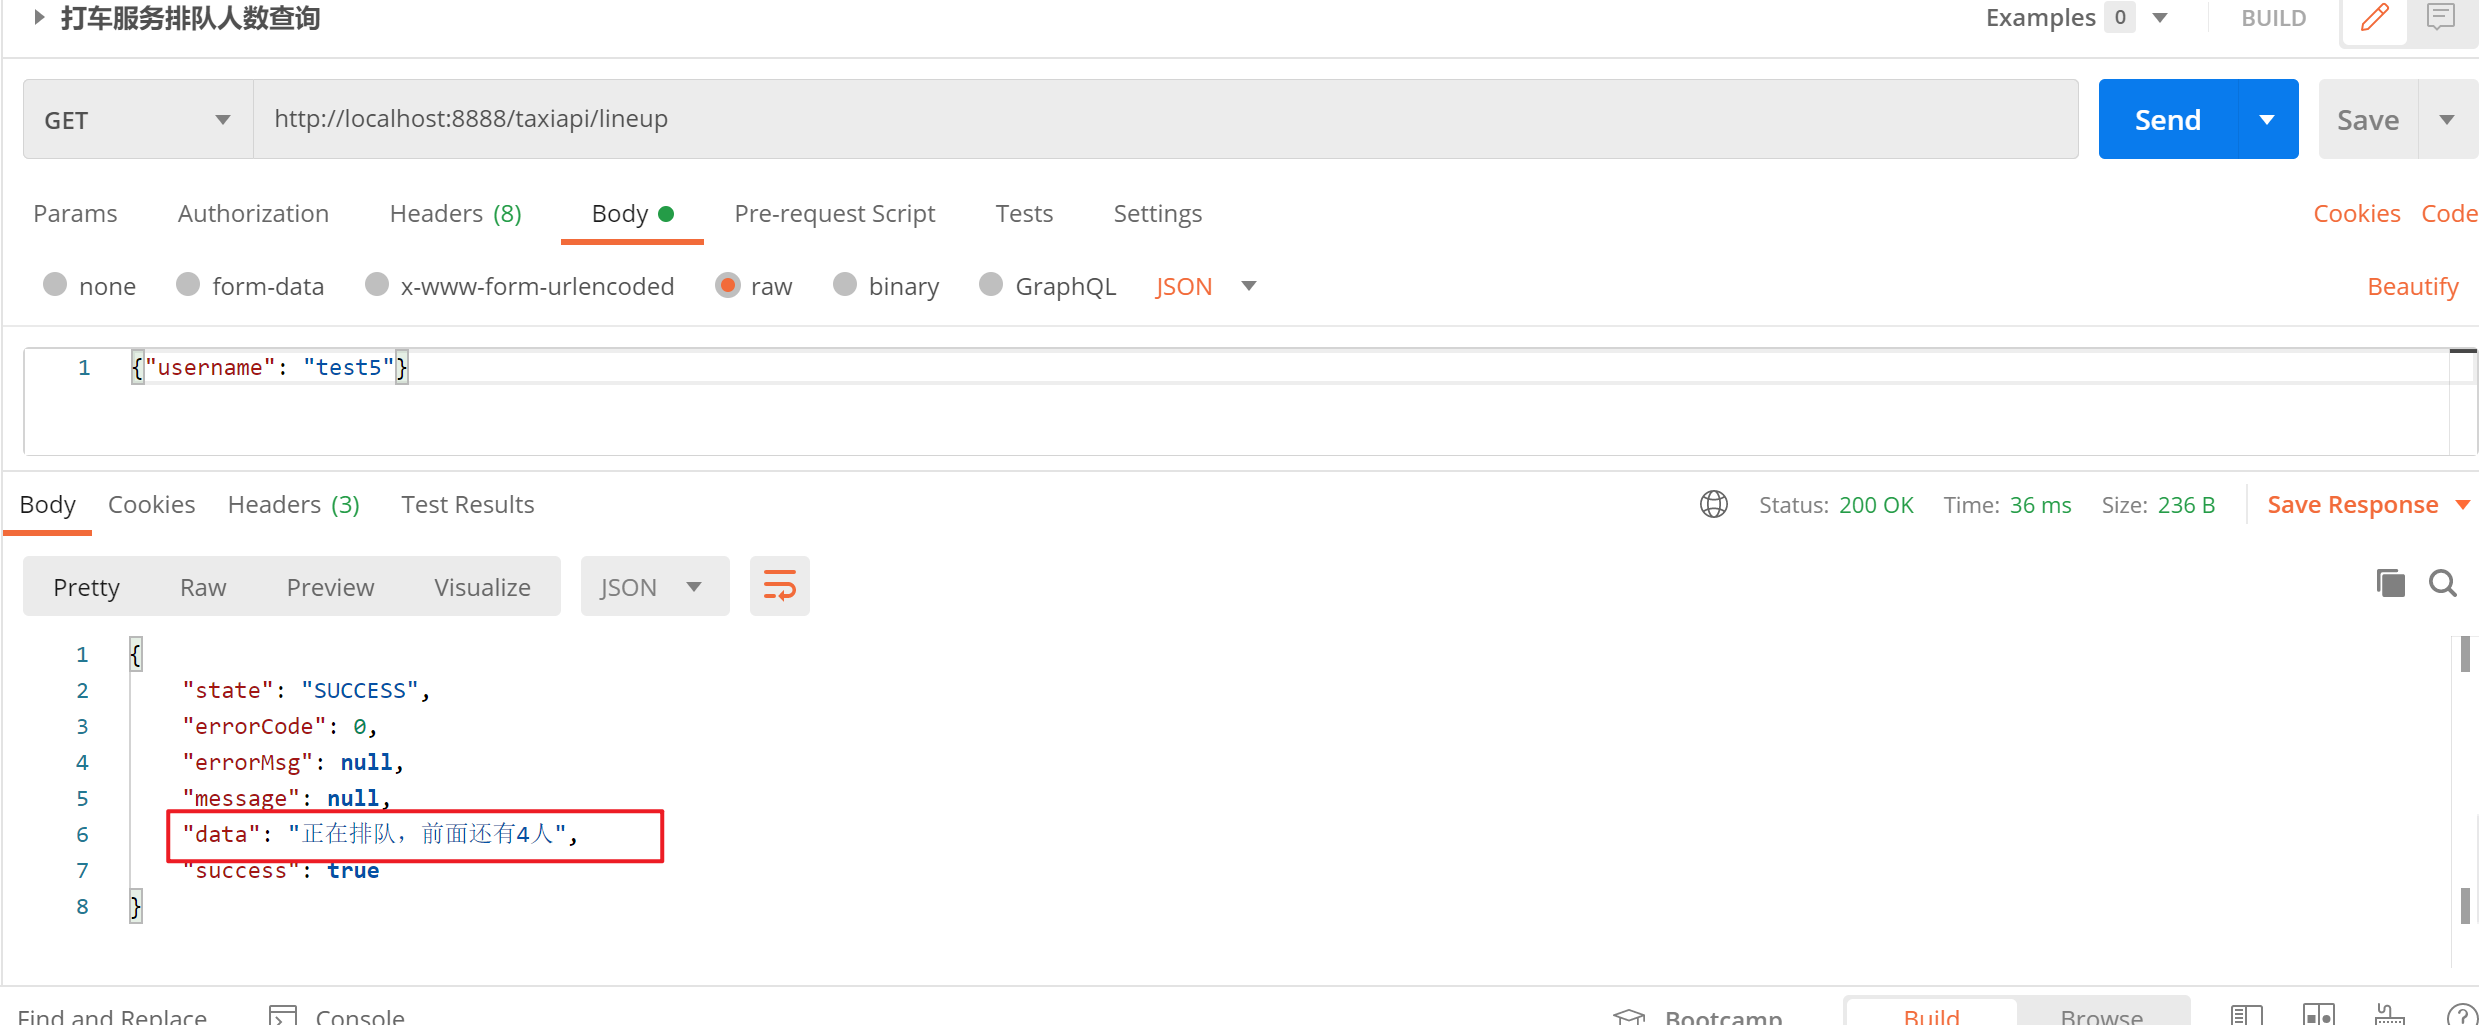Viewport: 2479px width, 1025px height.
Task: Expand the request title triangle
Action: pyautogui.click(x=38, y=17)
